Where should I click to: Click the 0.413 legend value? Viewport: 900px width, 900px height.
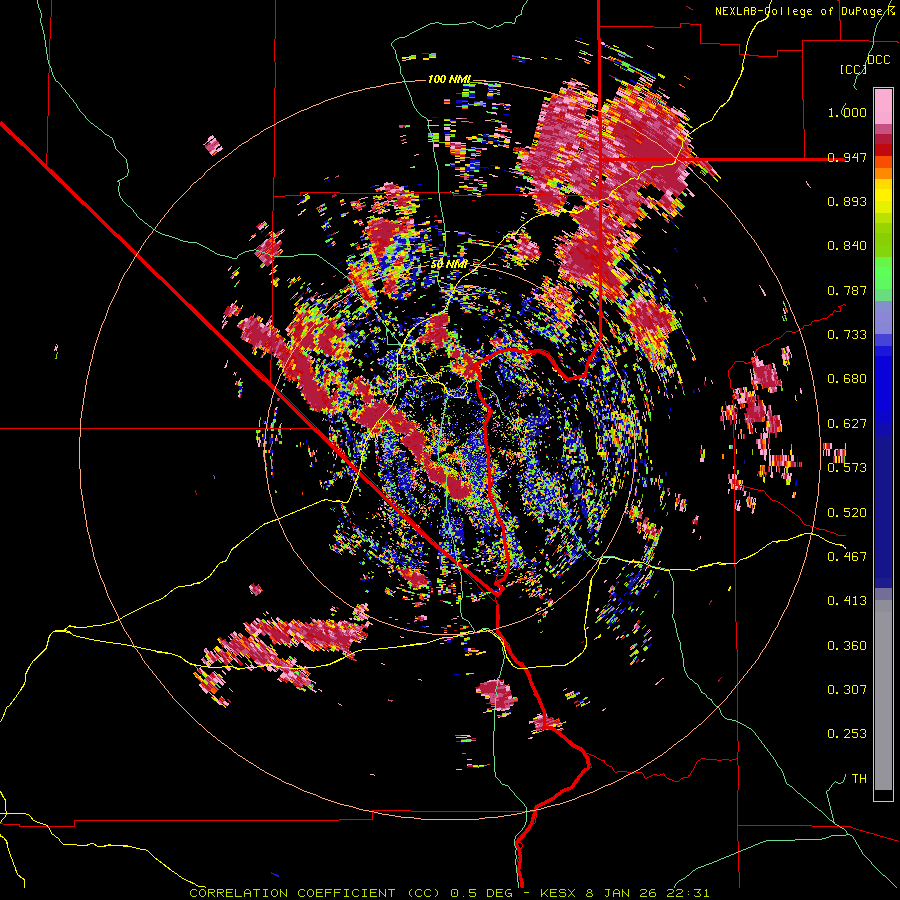pos(847,600)
